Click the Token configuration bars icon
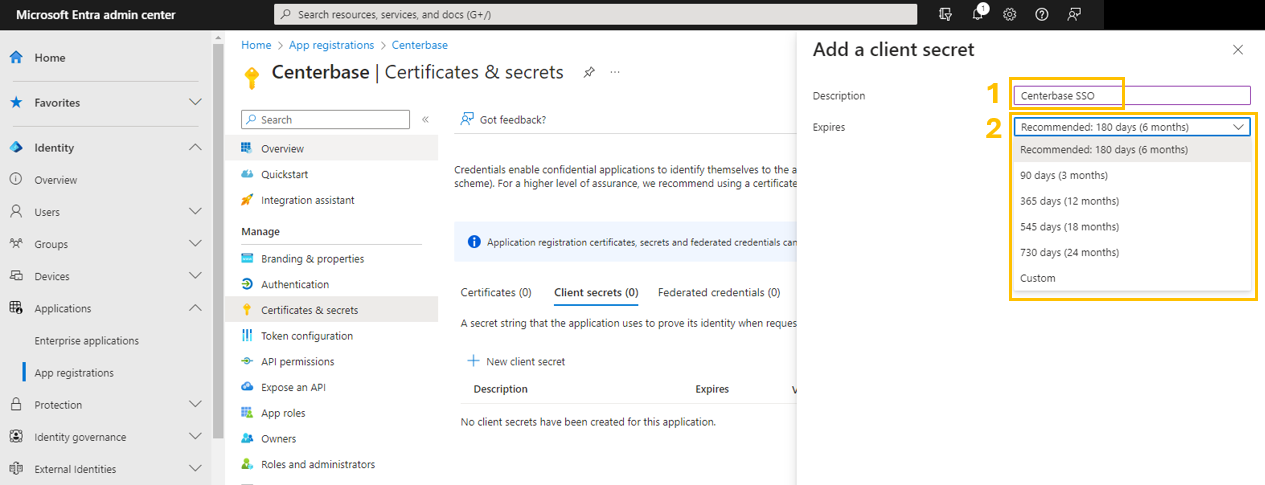 (x=247, y=336)
